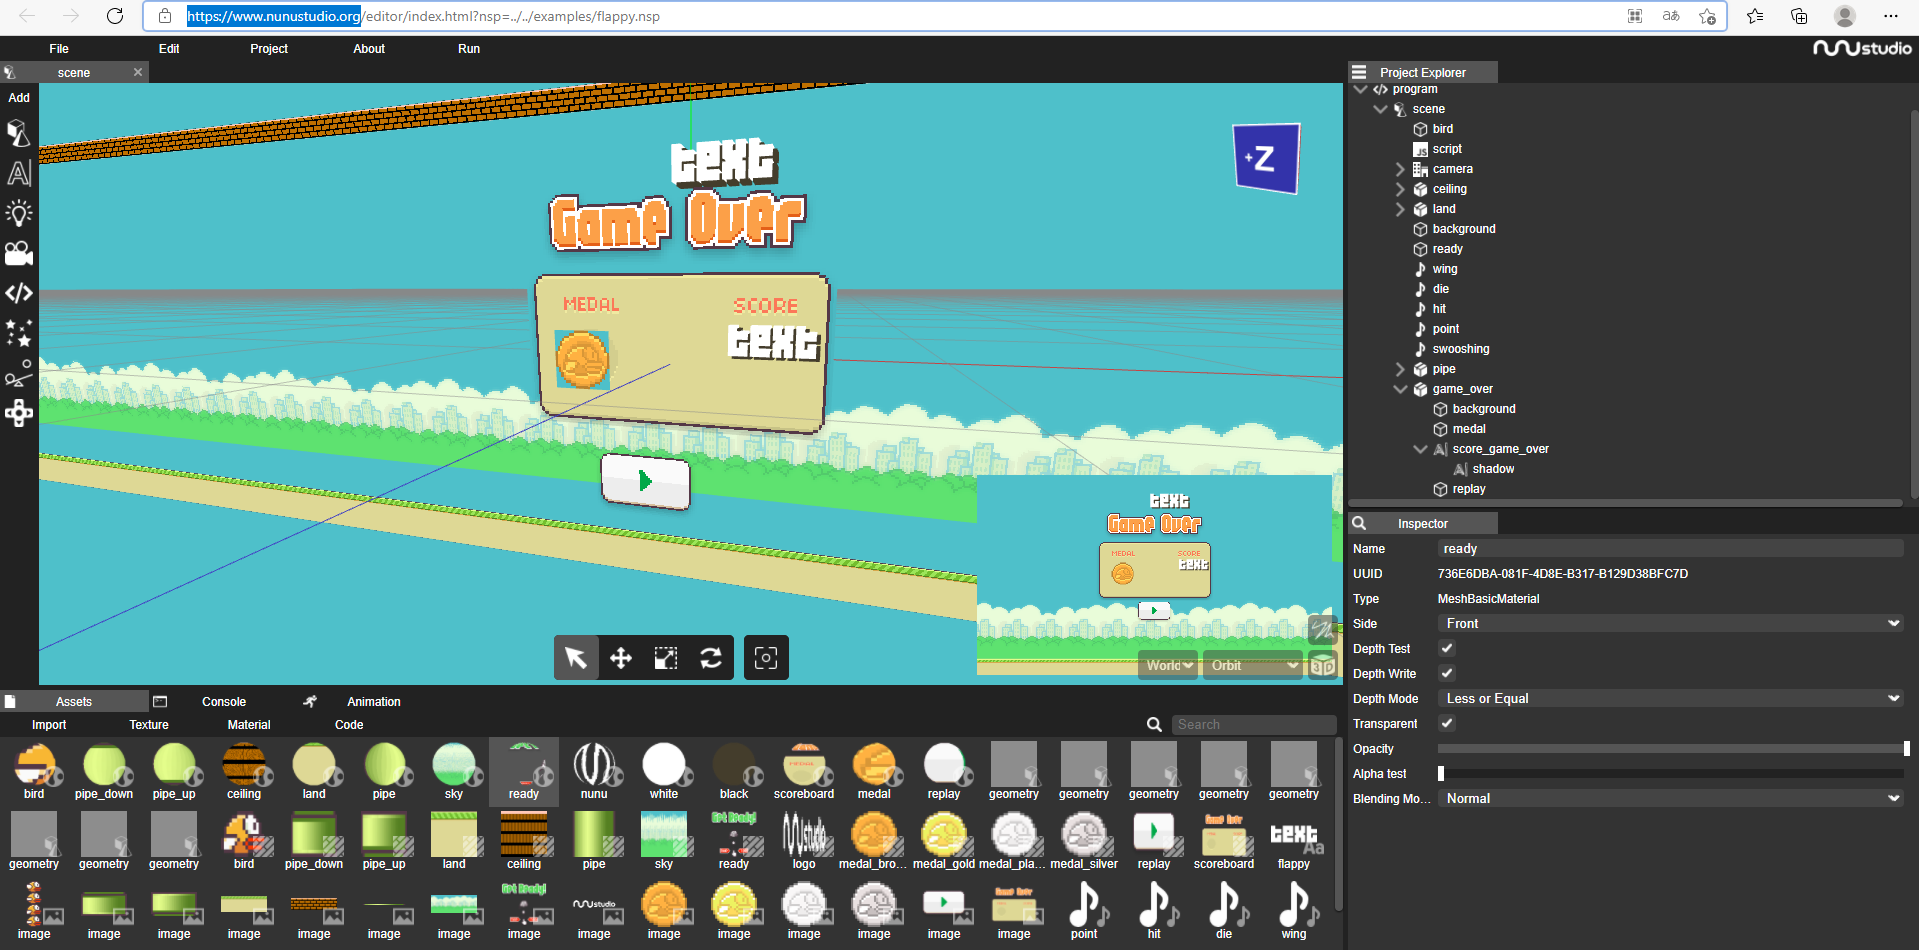Toggle the Depth Write checkbox
This screenshot has width=1919, height=950.
(x=1446, y=674)
